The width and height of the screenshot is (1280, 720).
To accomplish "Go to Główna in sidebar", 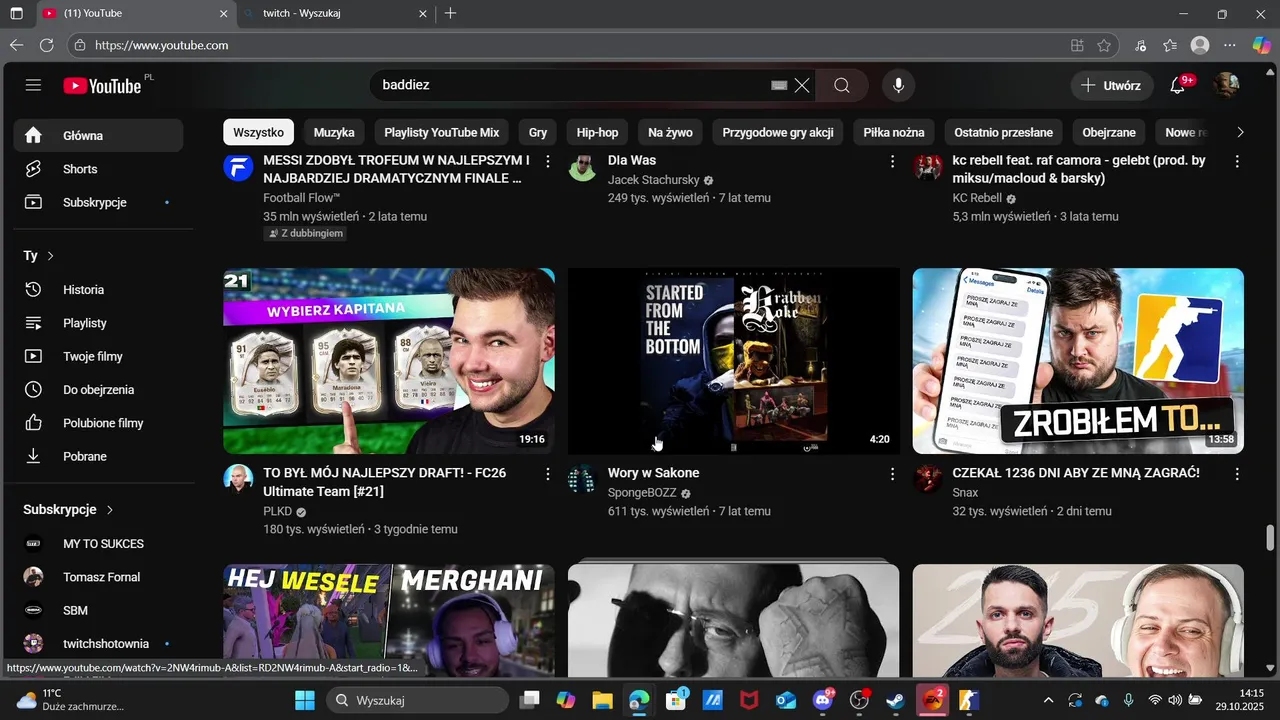I will coord(98,135).
